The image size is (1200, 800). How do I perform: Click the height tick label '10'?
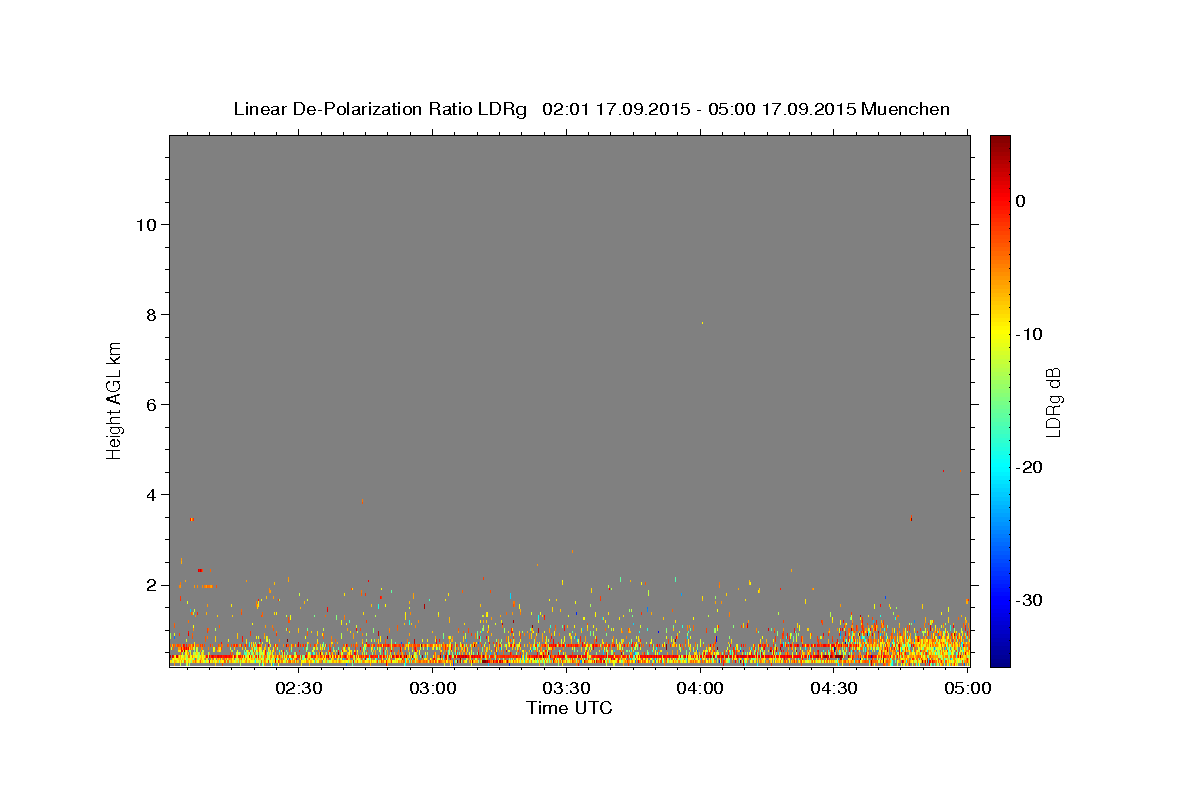146,224
